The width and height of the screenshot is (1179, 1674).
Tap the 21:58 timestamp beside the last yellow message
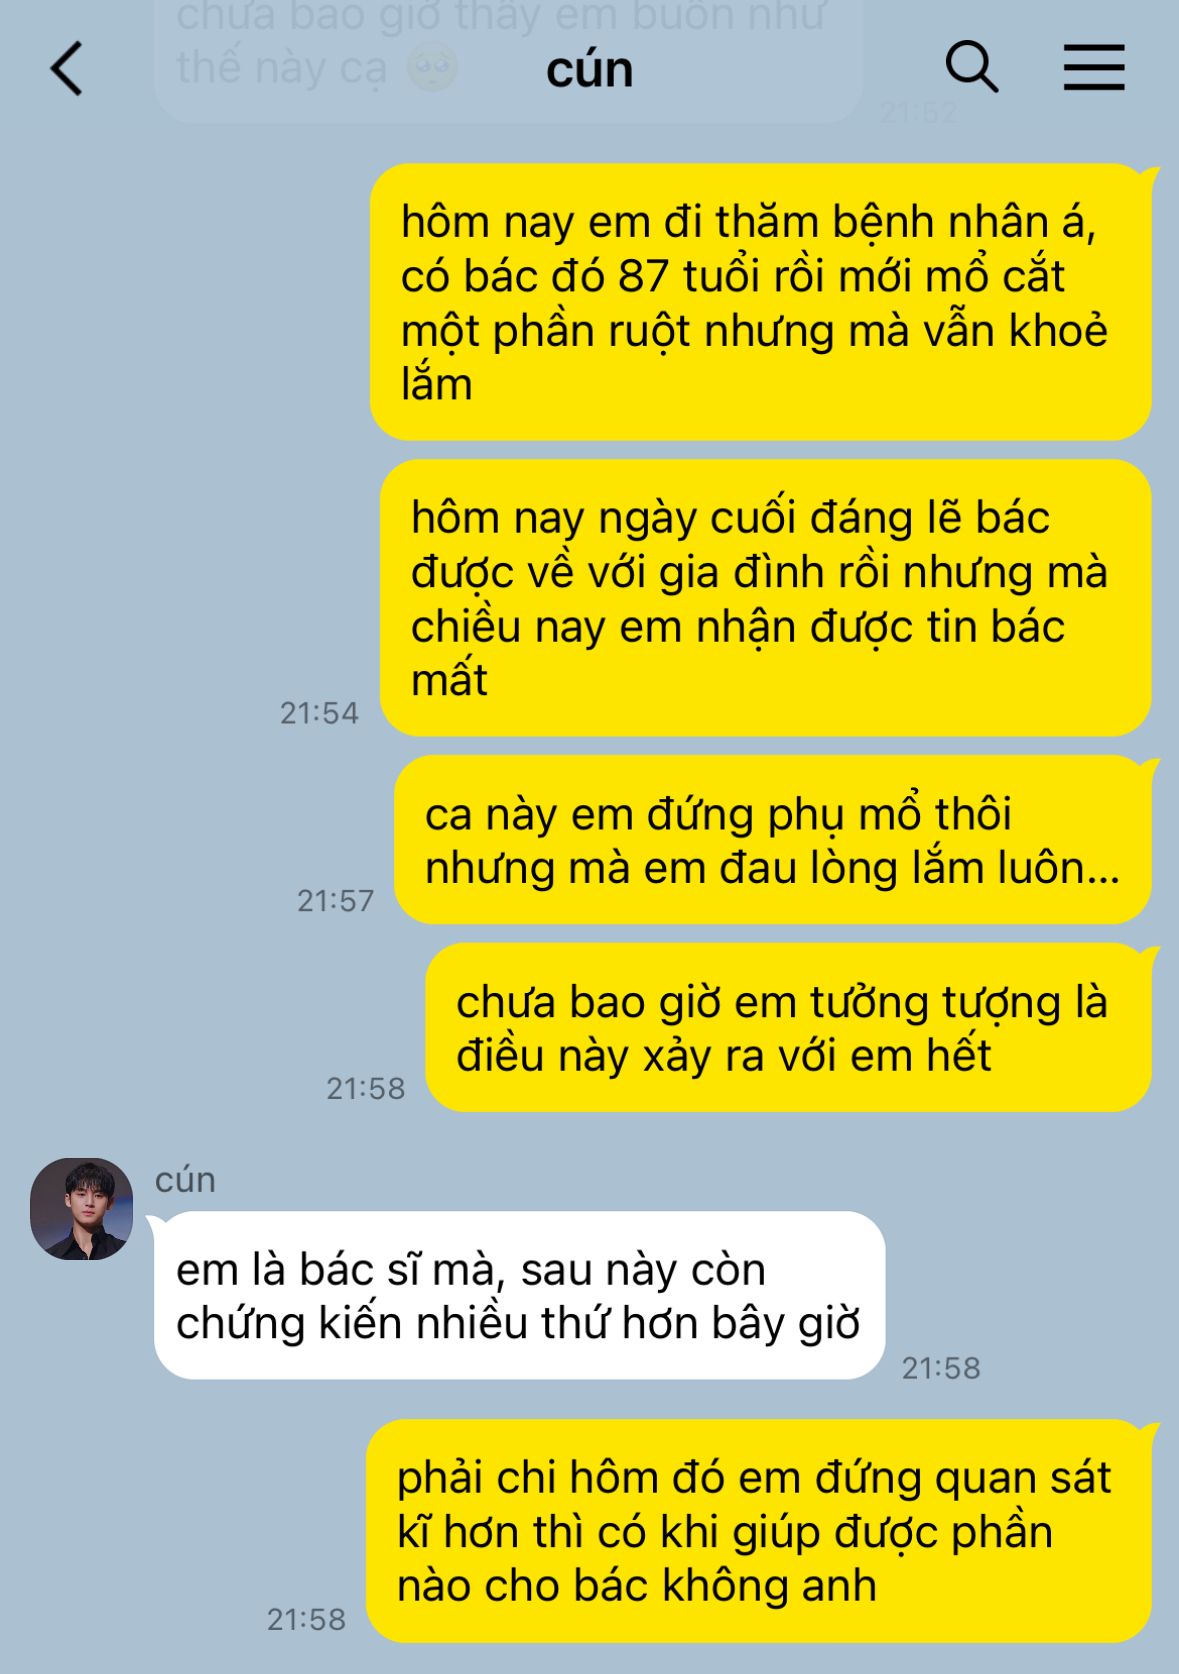coord(306,1619)
